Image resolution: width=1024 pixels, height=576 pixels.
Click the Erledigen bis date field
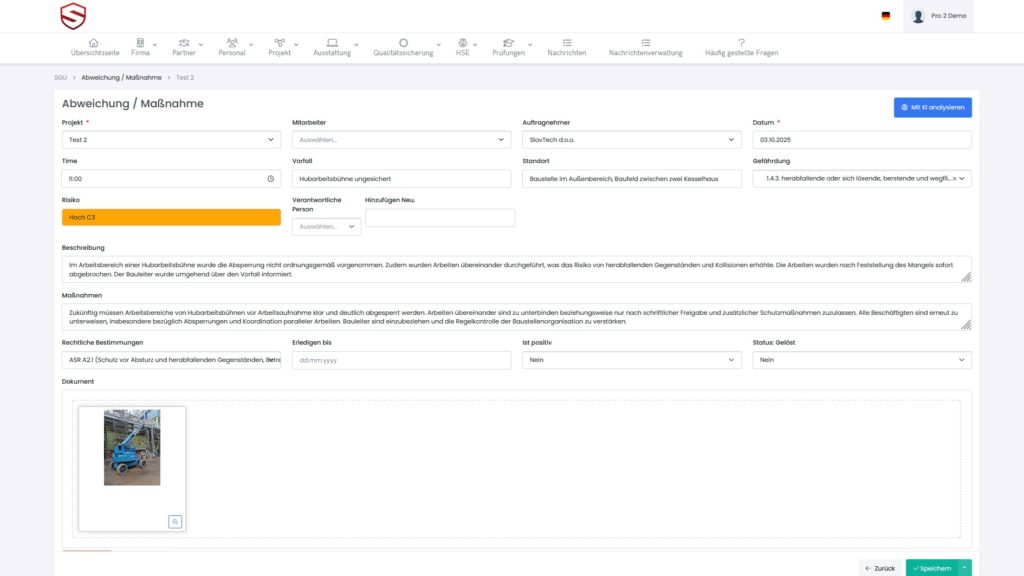point(401,360)
